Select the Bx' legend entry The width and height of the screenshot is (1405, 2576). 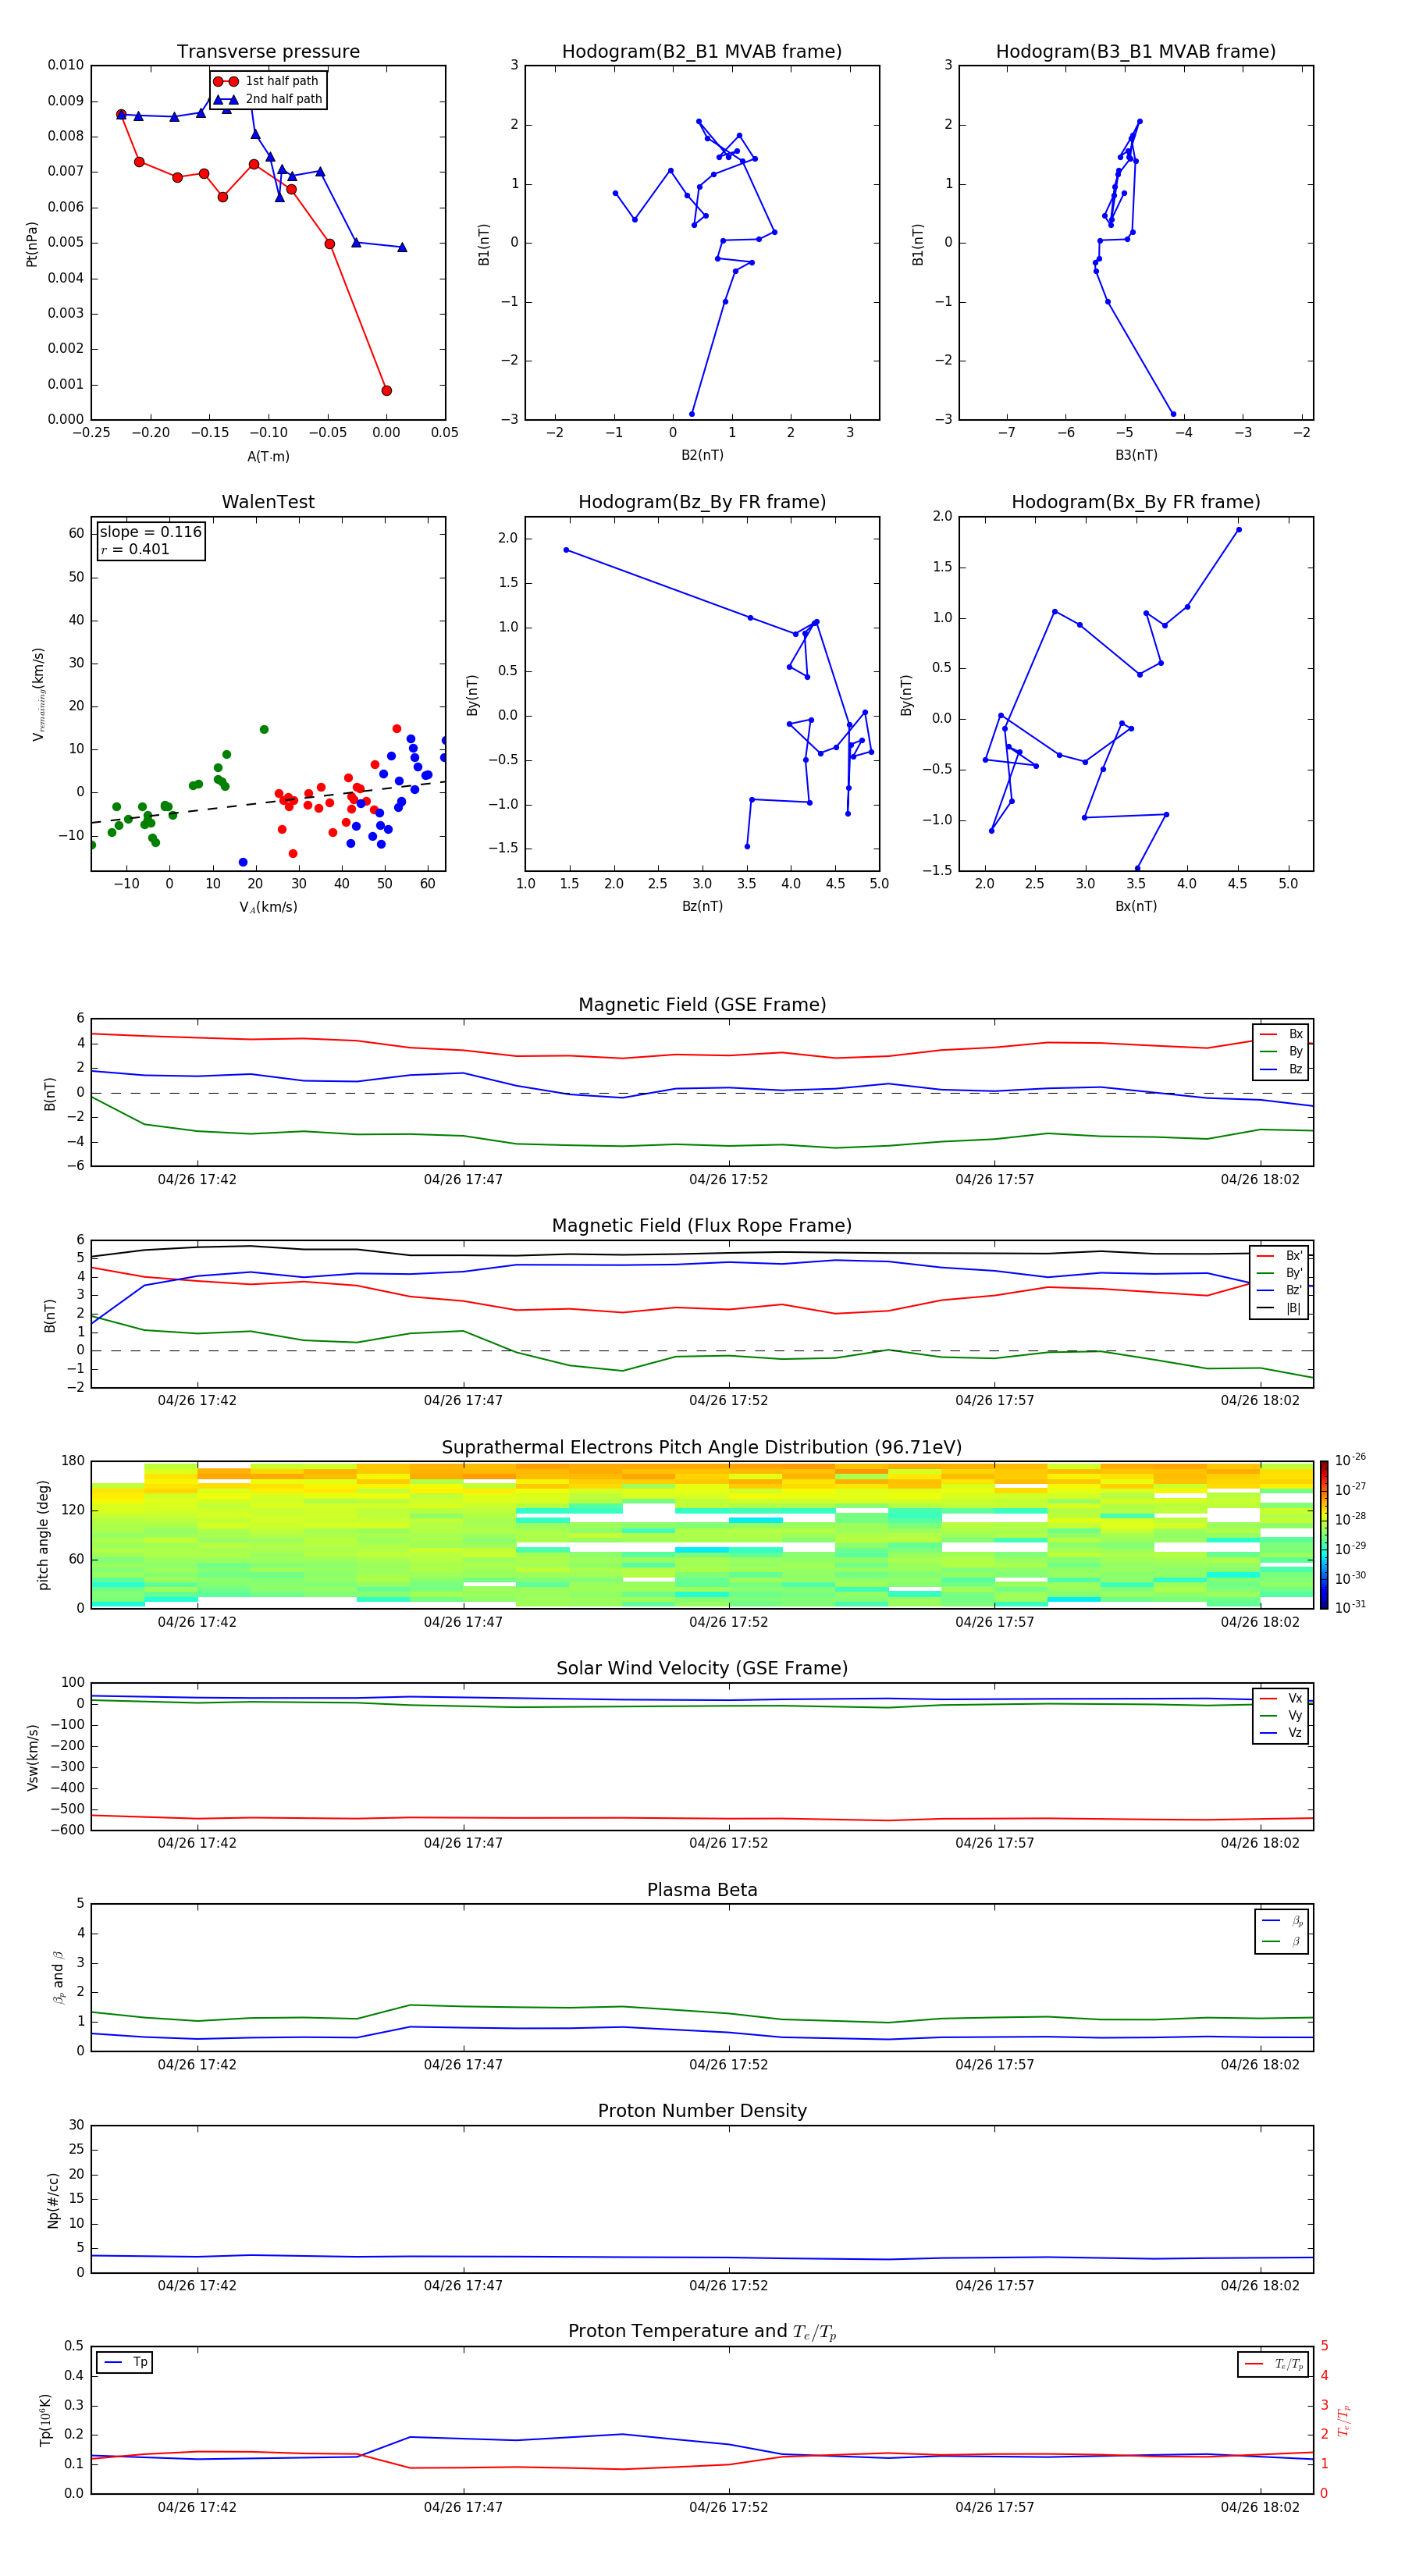pyautogui.click(x=1280, y=1256)
